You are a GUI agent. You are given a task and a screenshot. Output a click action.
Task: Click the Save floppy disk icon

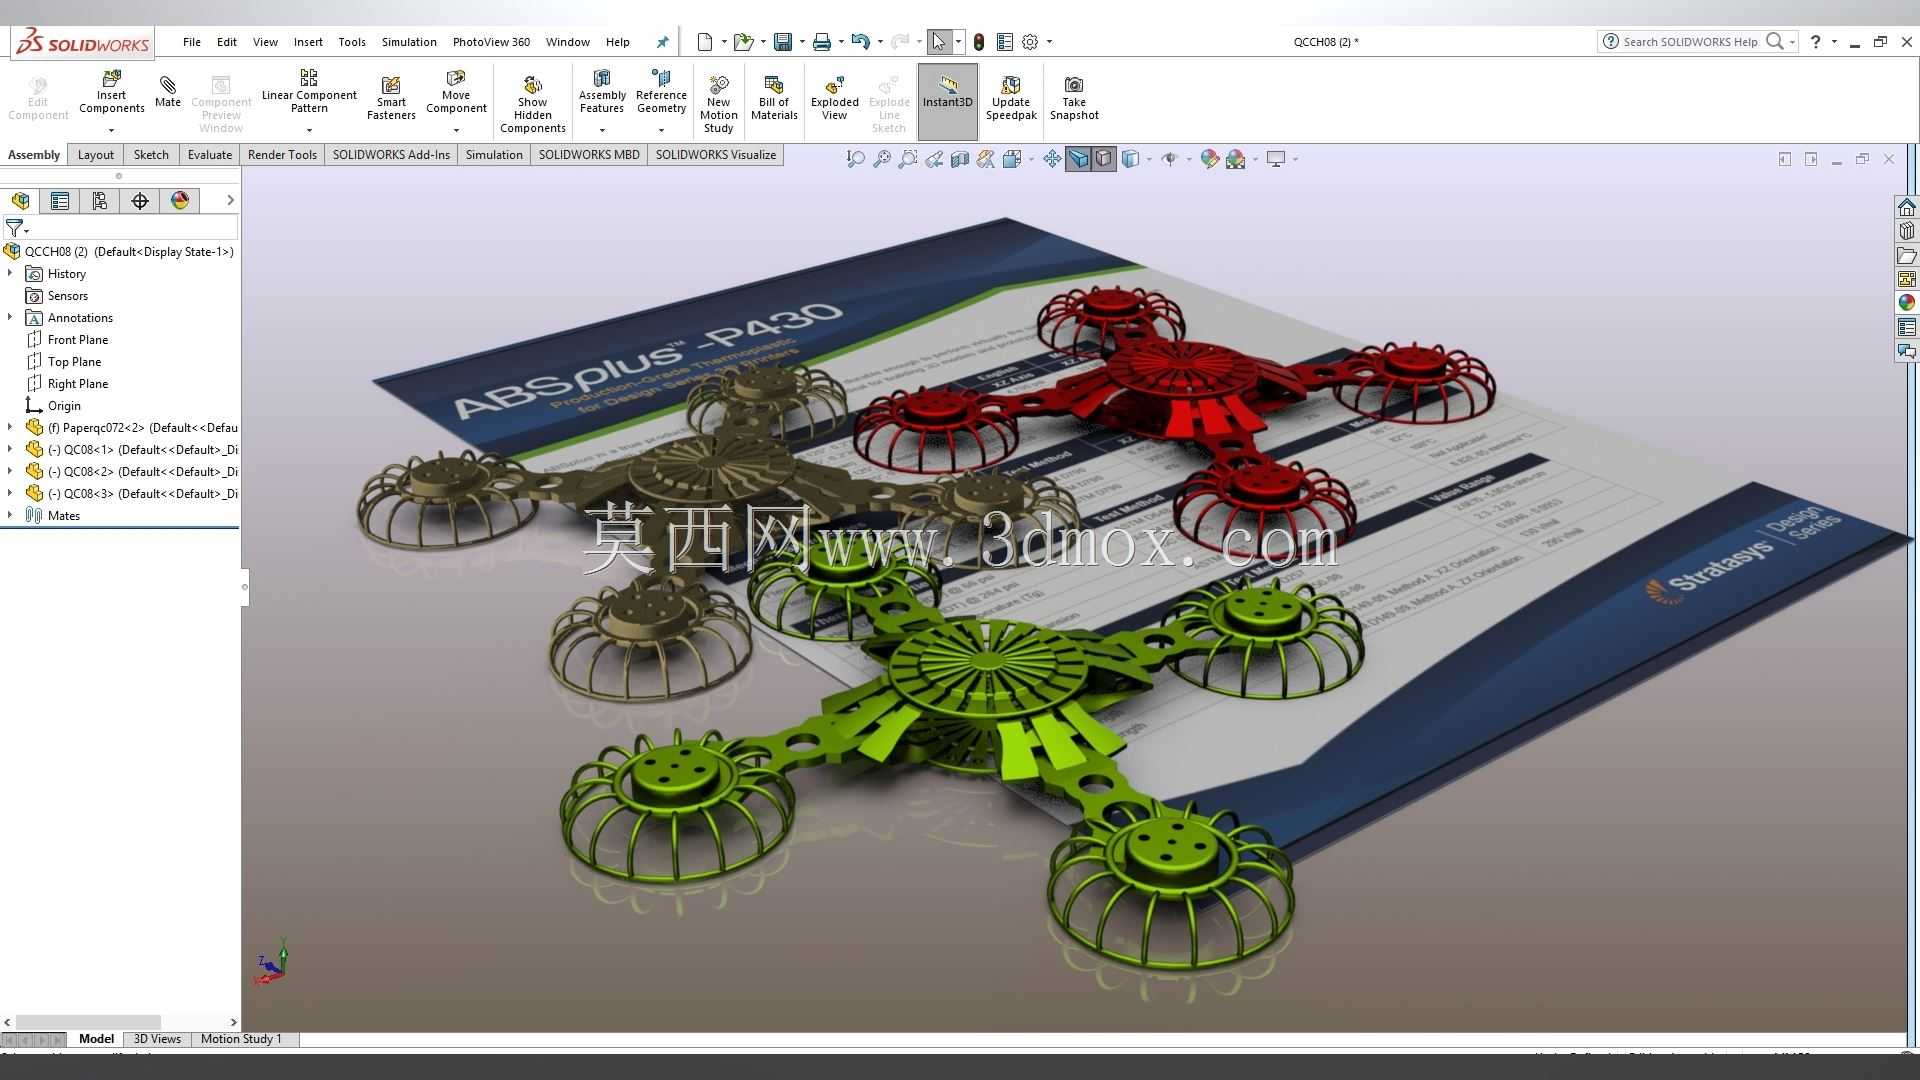tap(783, 42)
